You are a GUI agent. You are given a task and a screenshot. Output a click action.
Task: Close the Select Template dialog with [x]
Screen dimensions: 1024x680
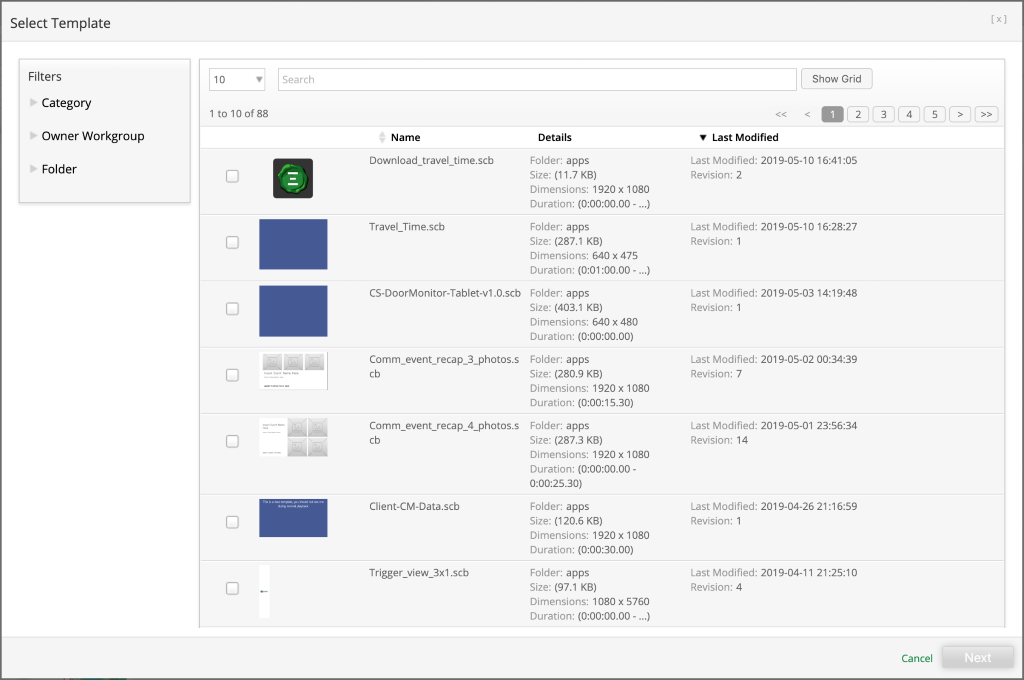(1000, 20)
